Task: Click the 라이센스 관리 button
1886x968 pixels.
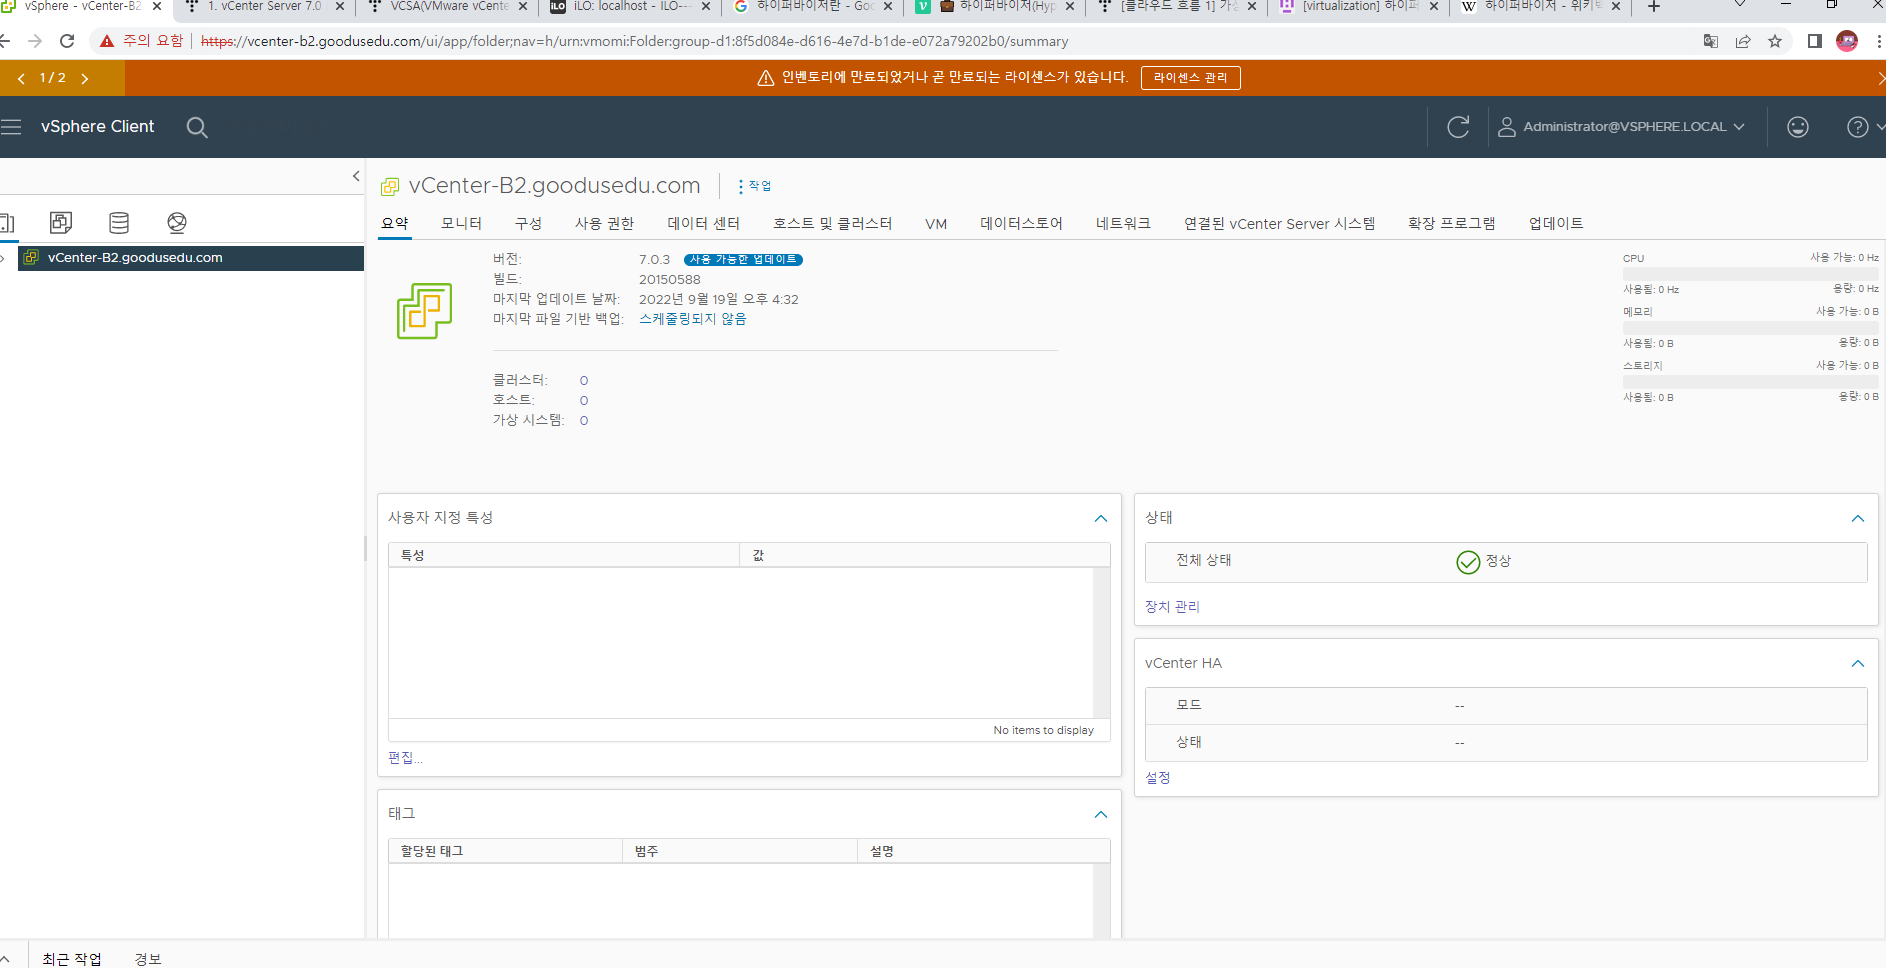Action: 1190,78
